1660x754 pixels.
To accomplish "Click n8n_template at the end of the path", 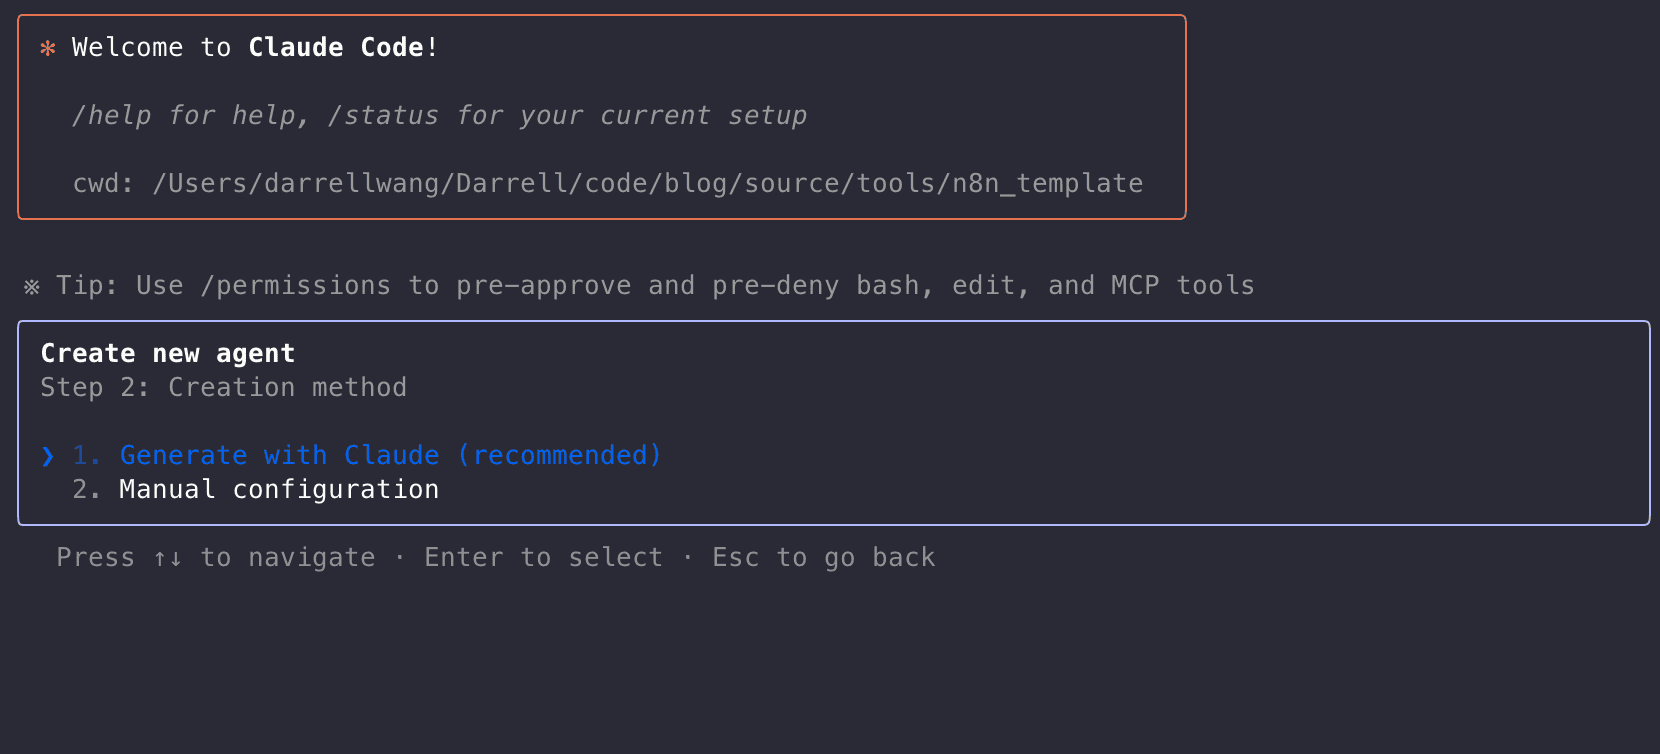I will click(x=1047, y=184).
